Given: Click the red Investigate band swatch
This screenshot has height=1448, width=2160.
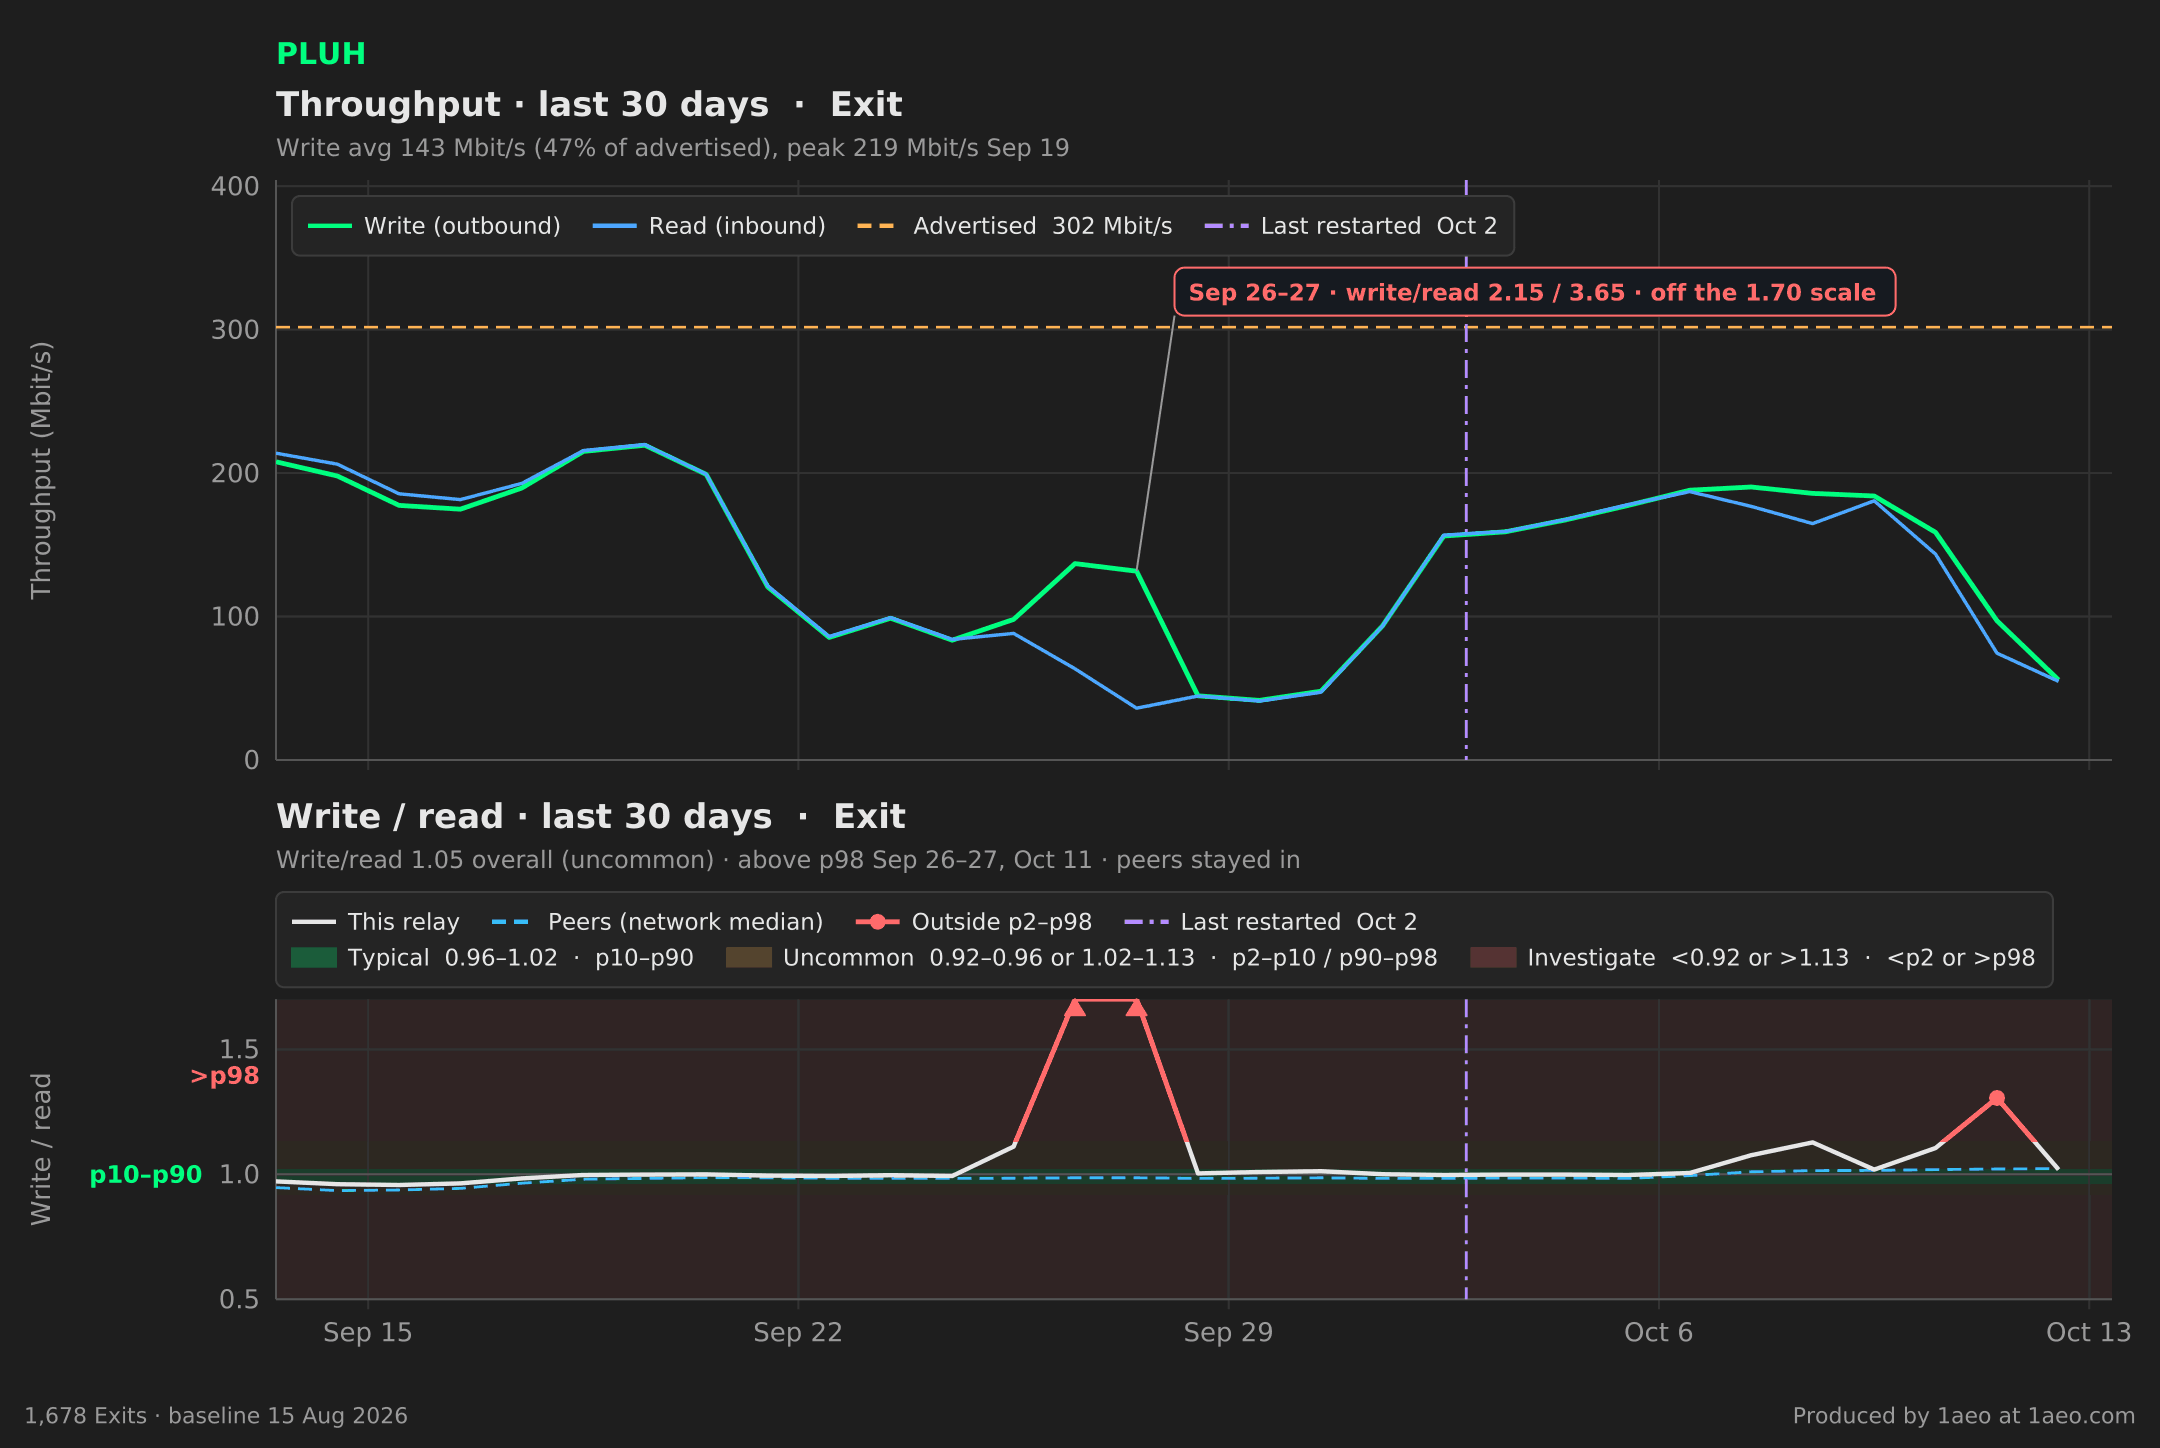Looking at the screenshot, I should 1493,958.
